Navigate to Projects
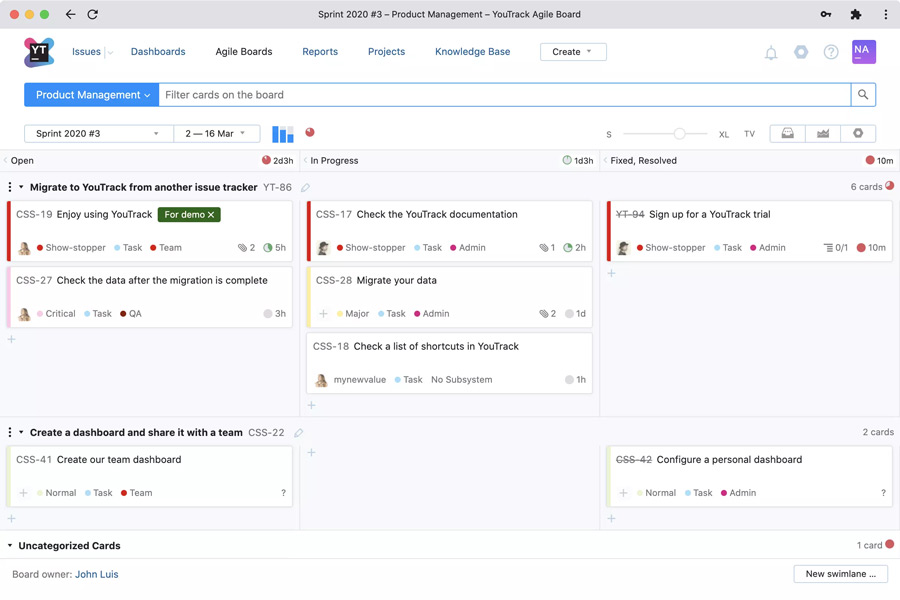The height and width of the screenshot is (600, 900). click(x=386, y=52)
